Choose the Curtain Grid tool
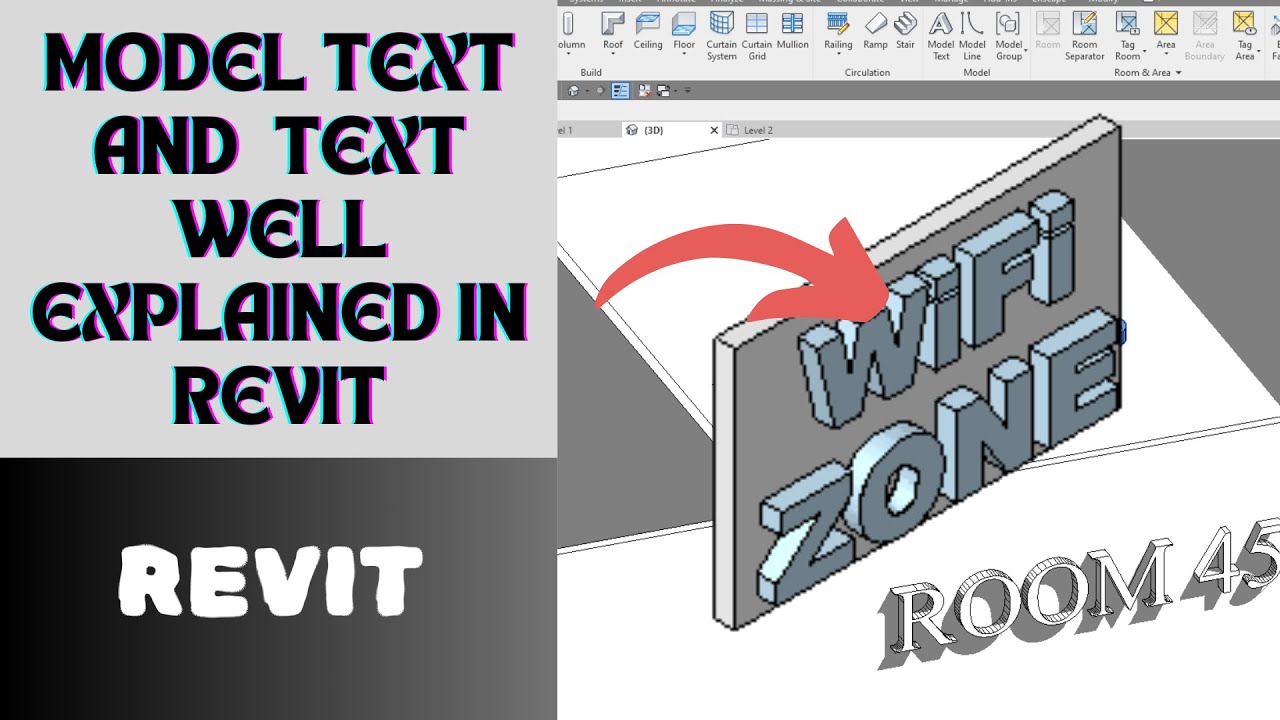 click(757, 36)
